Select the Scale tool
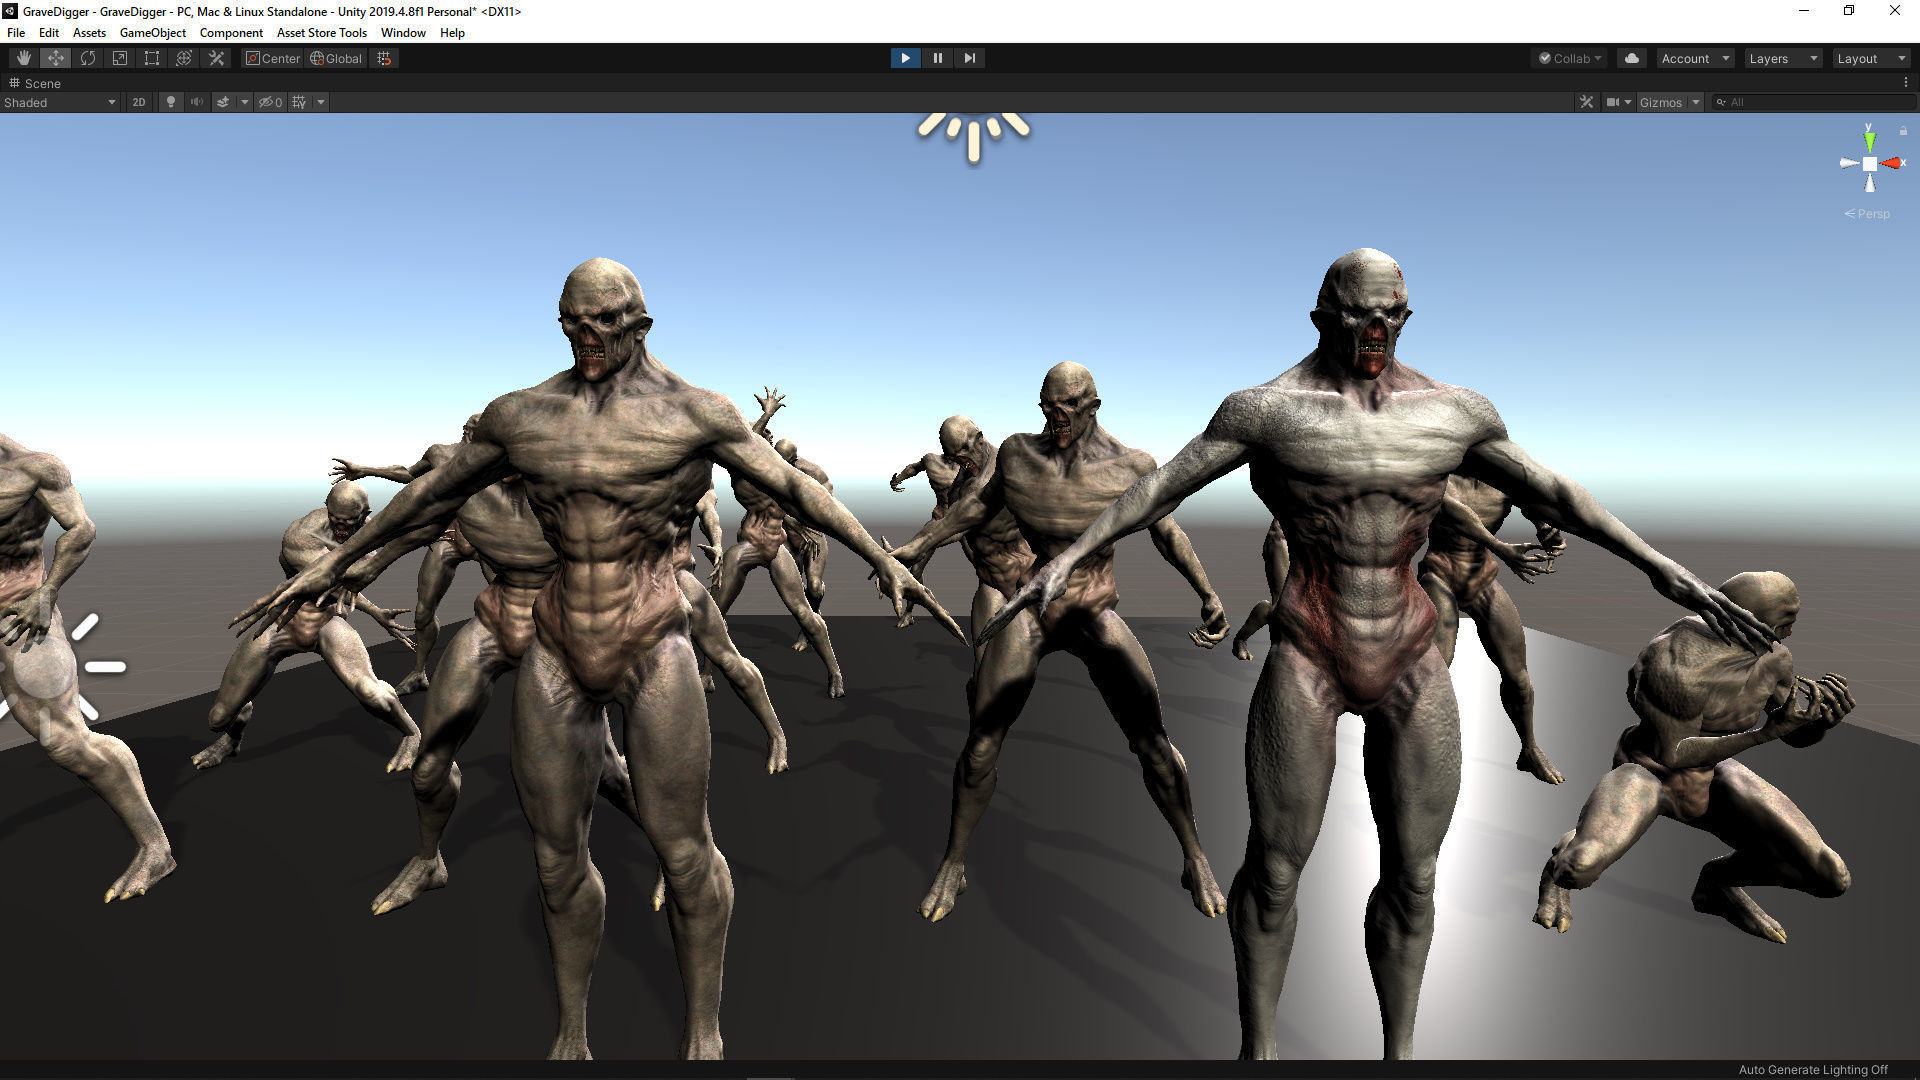1920x1080 pixels. point(120,58)
